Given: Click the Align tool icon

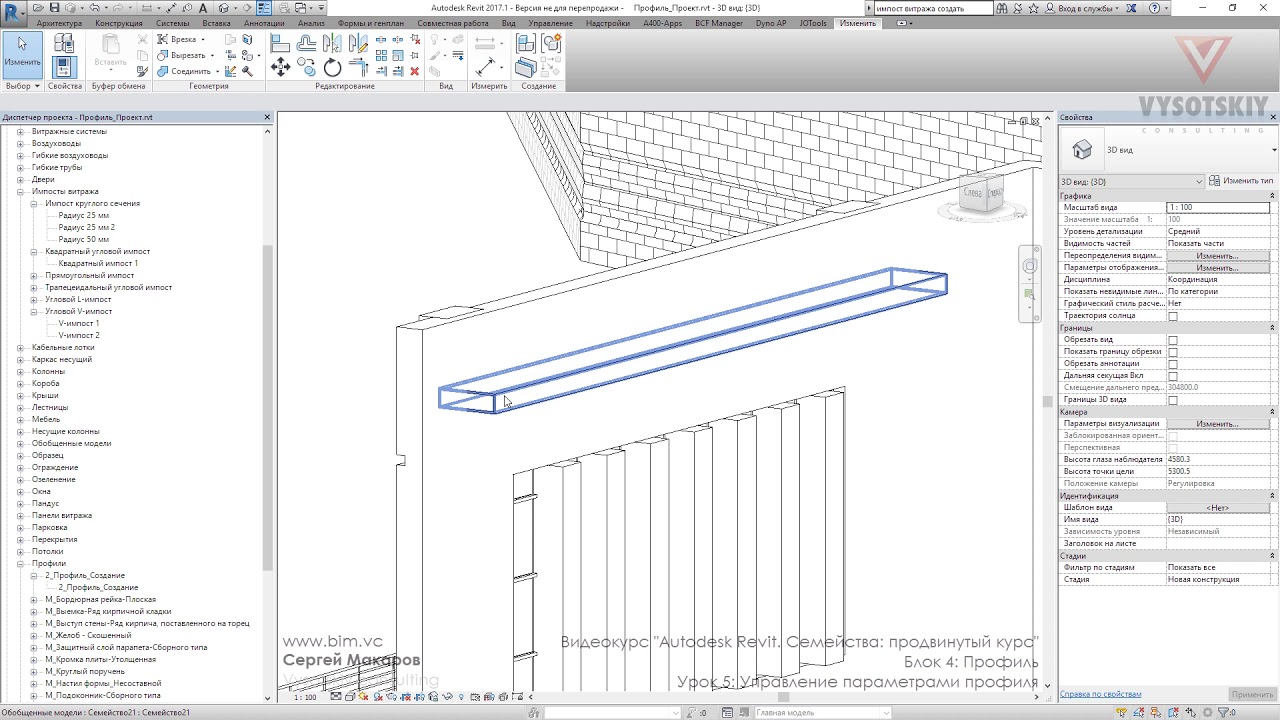Looking at the screenshot, I should point(280,43).
